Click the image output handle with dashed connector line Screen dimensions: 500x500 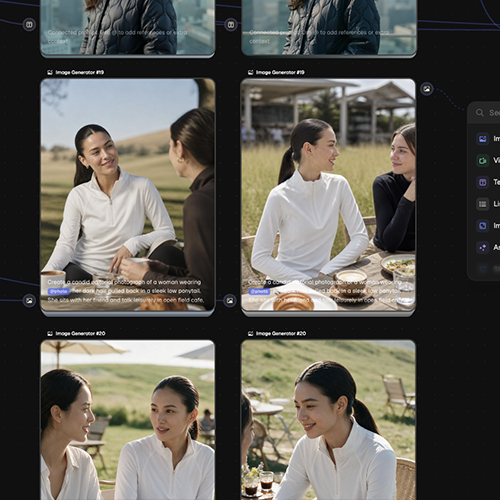coord(427,89)
